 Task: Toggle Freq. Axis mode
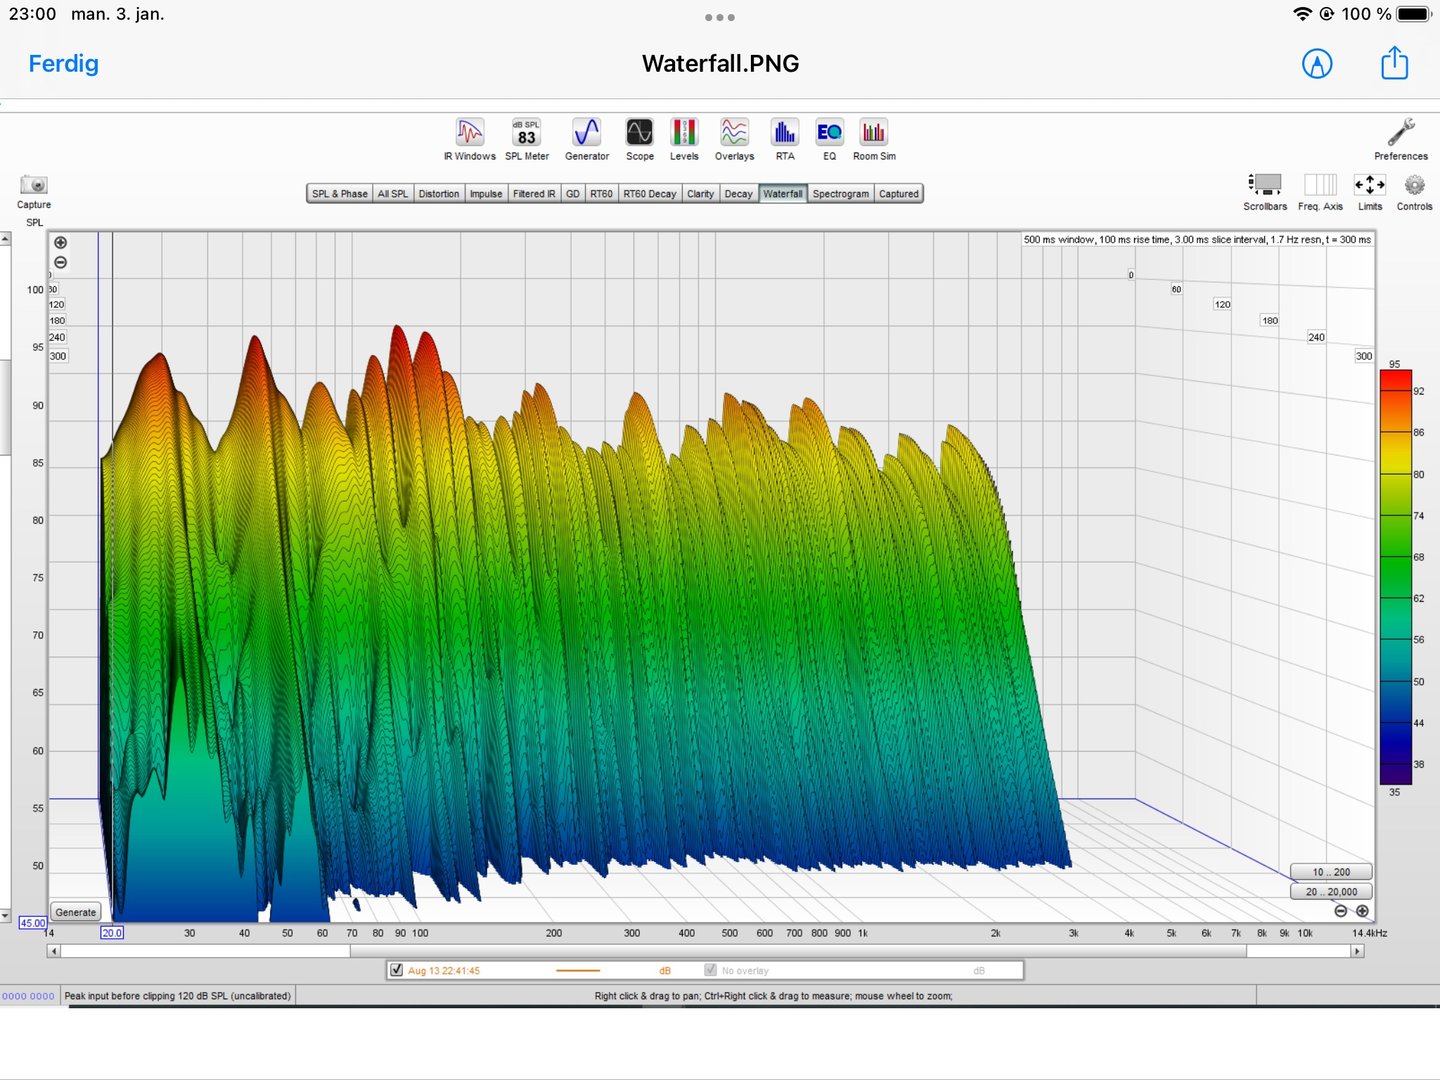1320,192
